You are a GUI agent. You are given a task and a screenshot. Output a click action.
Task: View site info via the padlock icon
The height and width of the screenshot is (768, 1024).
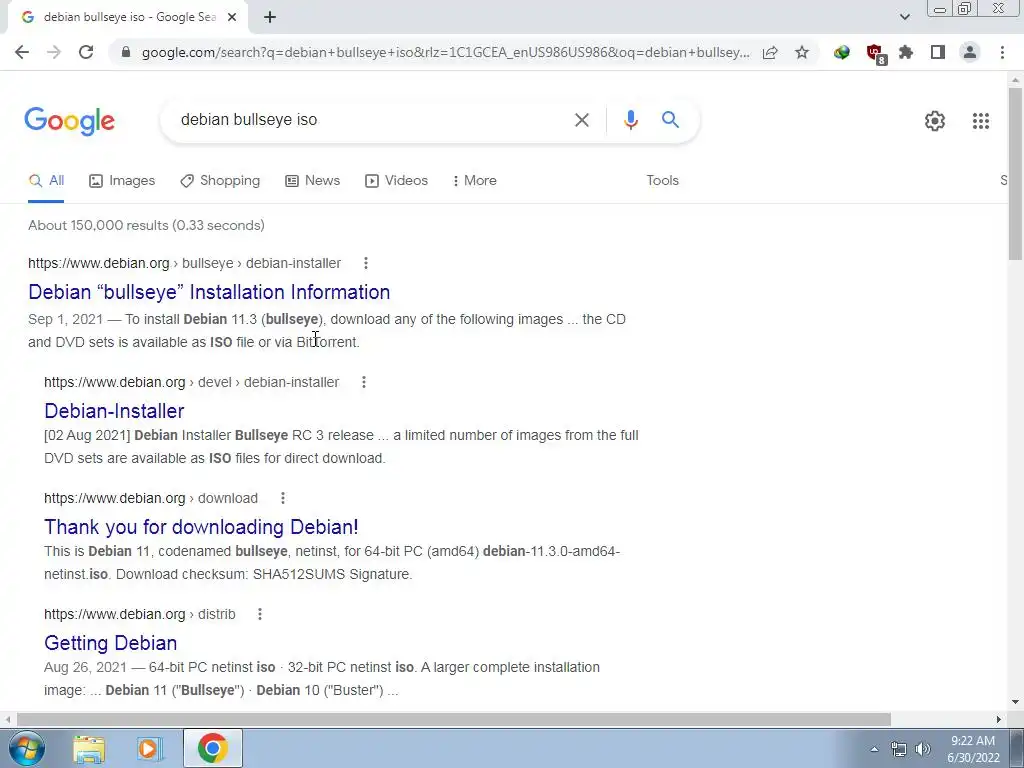coord(126,52)
